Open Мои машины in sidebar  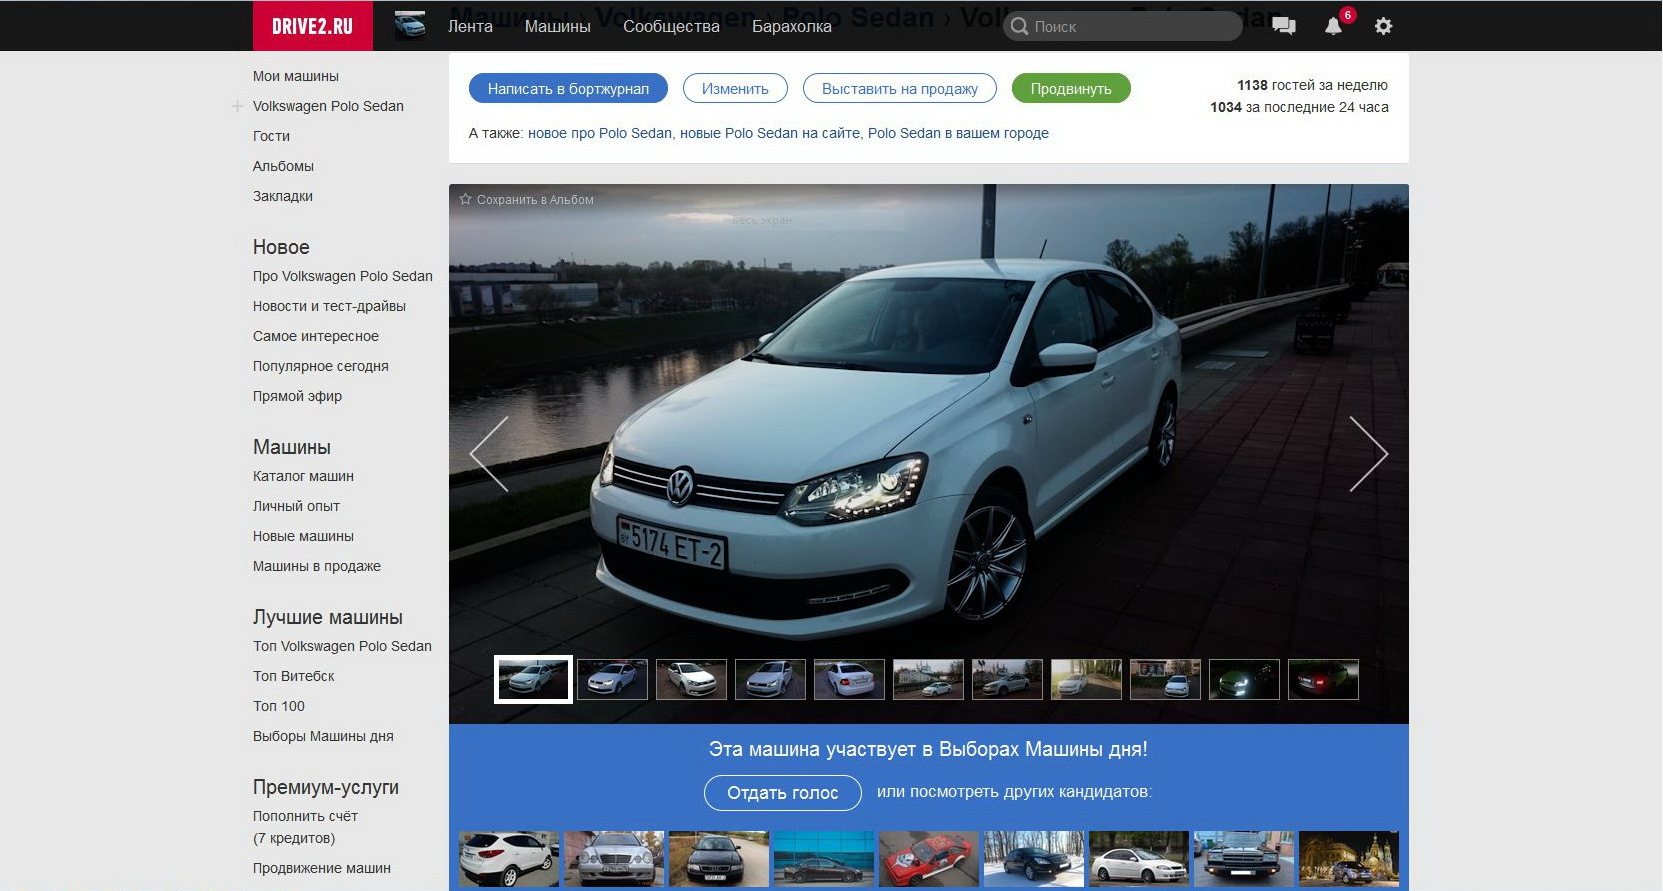point(296,76)
